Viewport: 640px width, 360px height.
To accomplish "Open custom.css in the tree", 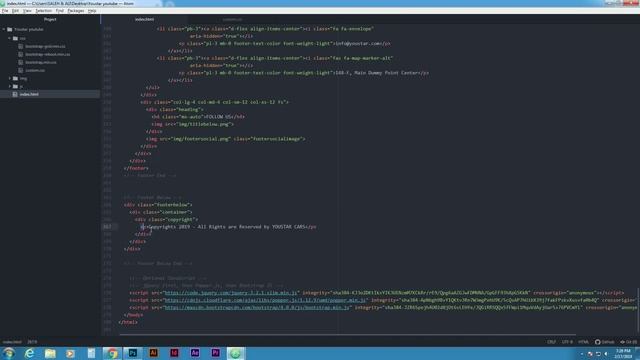I will 35,70.
